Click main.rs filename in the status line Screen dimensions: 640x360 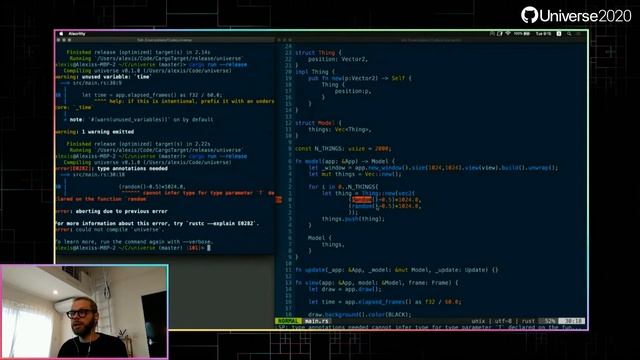click(317, 321)
